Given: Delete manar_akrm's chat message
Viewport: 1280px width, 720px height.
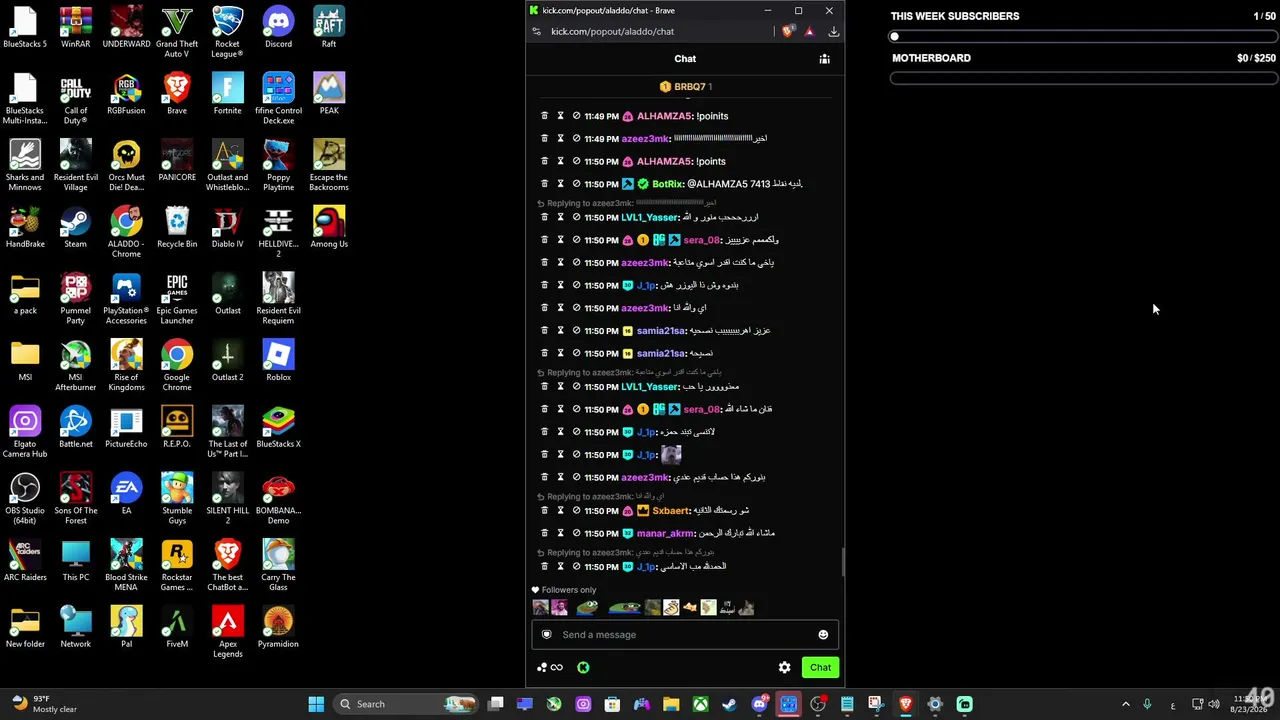Looking at the screenshot, I should click(544, 533).
